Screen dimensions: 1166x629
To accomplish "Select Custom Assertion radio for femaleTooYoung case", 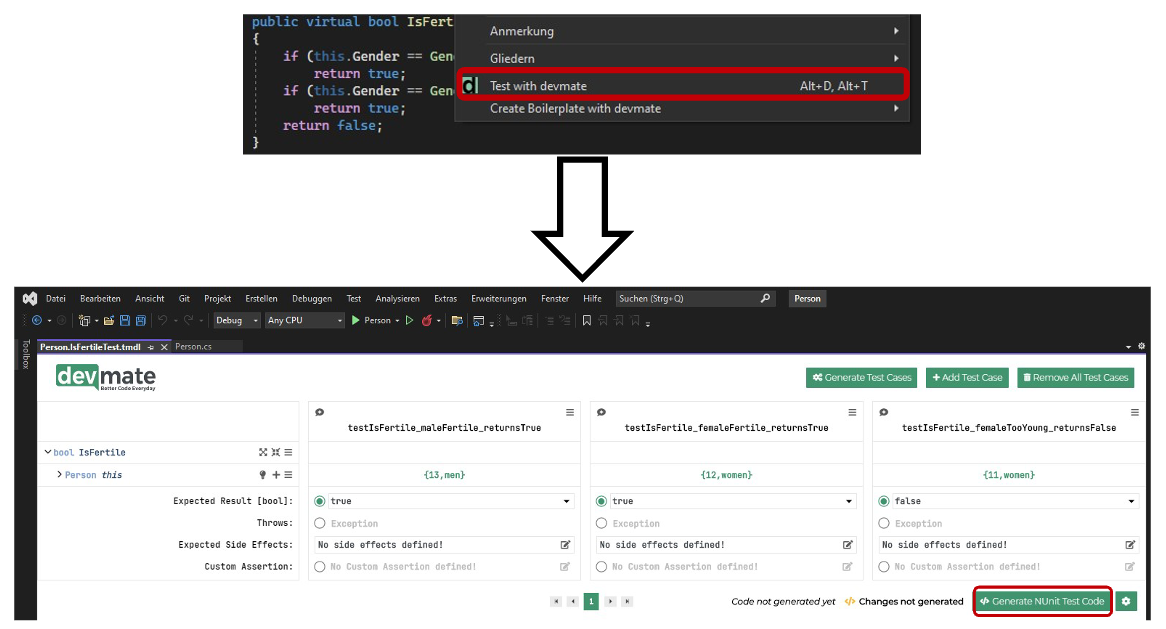I will (x=884, y=567).
